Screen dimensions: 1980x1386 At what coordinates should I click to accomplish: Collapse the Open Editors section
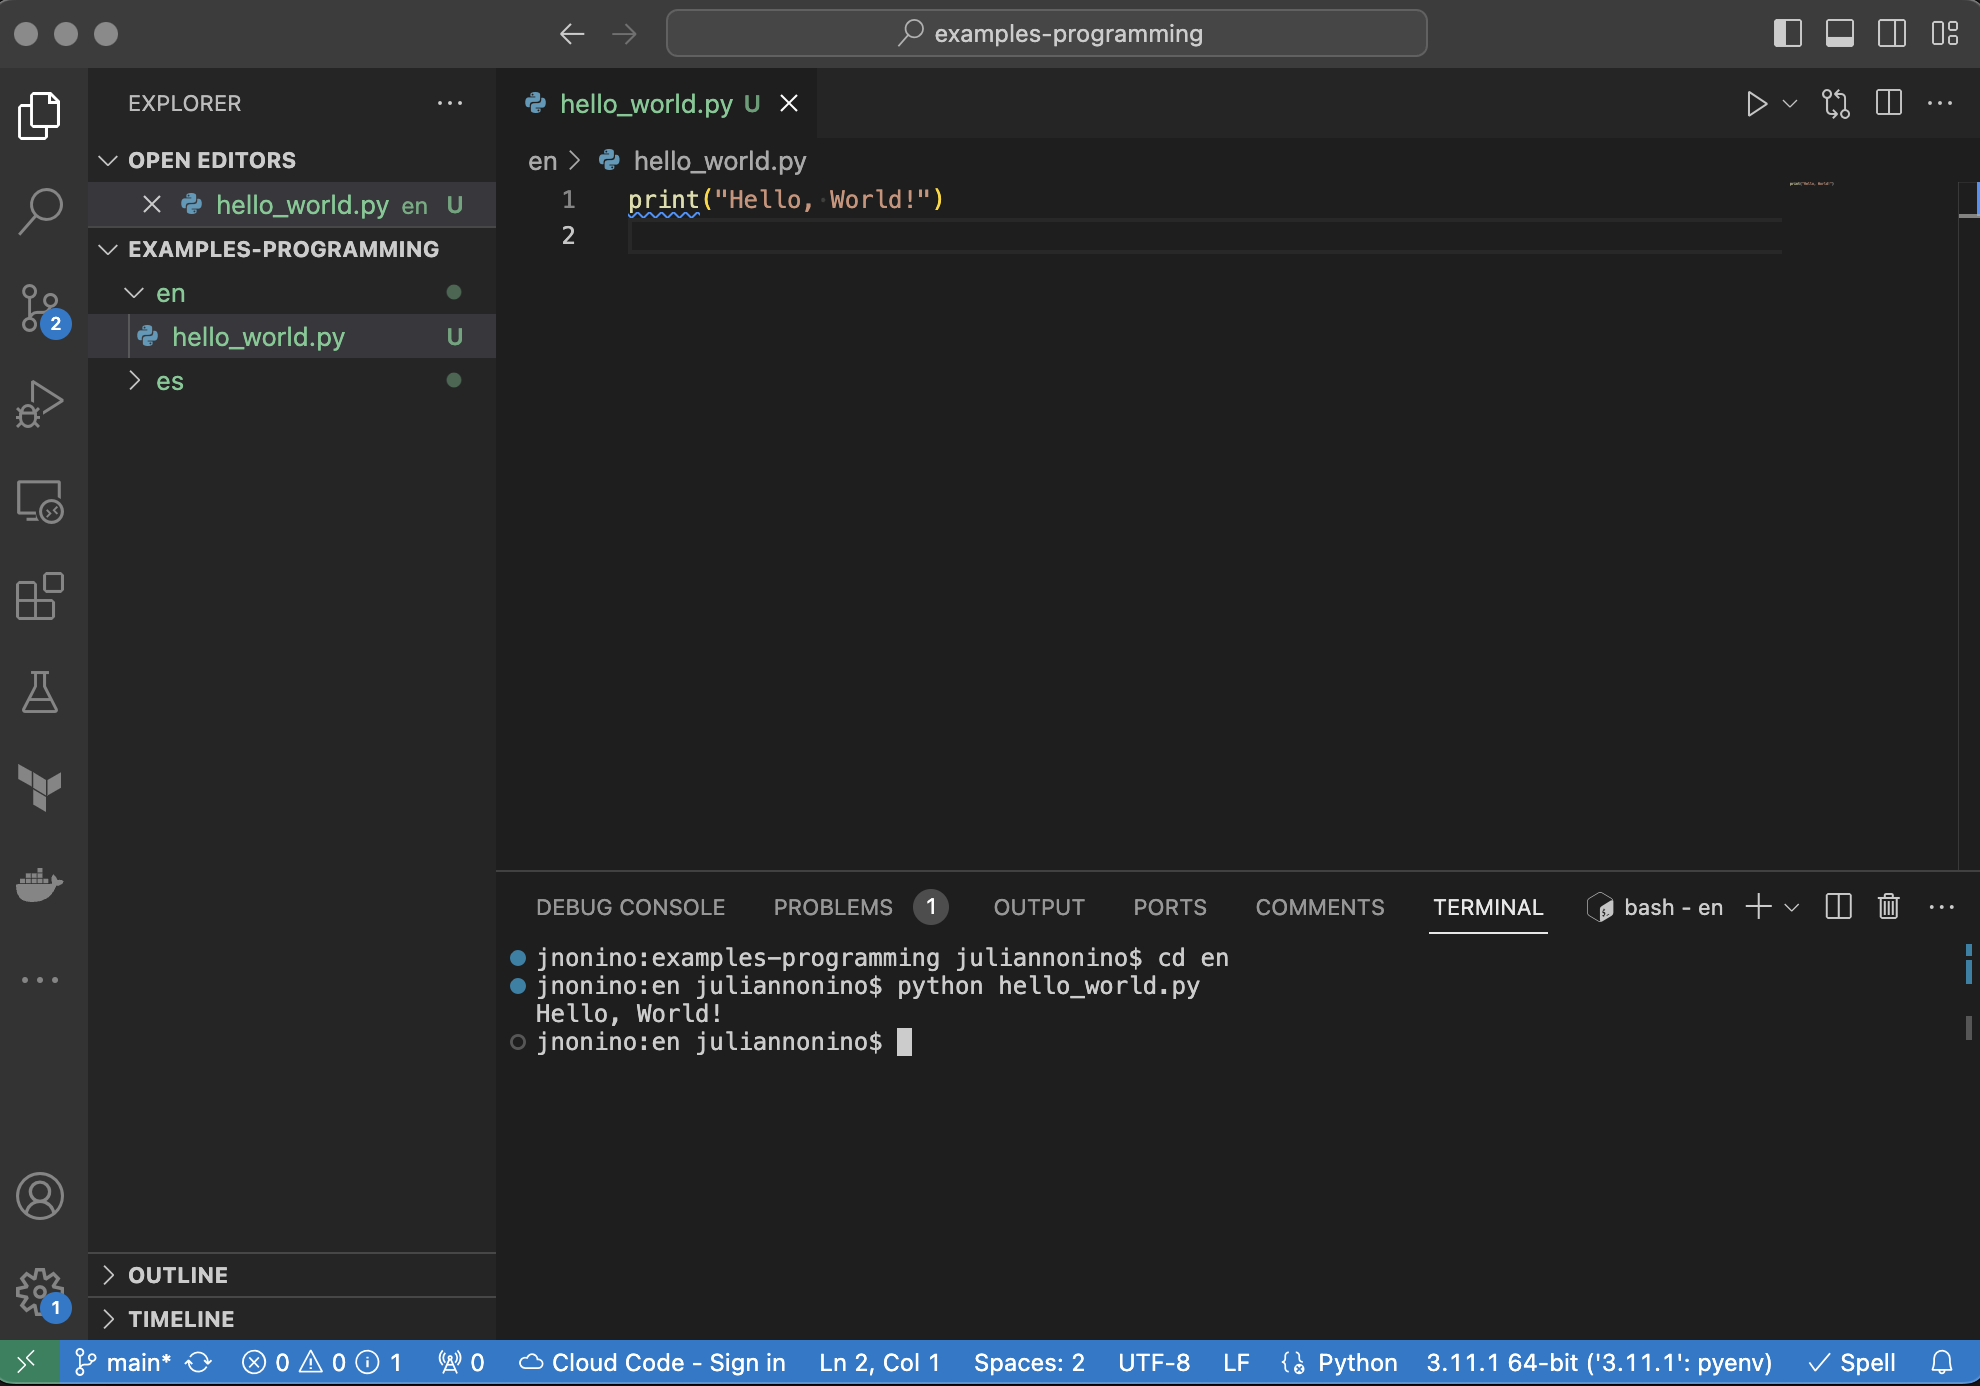[108, 160]
